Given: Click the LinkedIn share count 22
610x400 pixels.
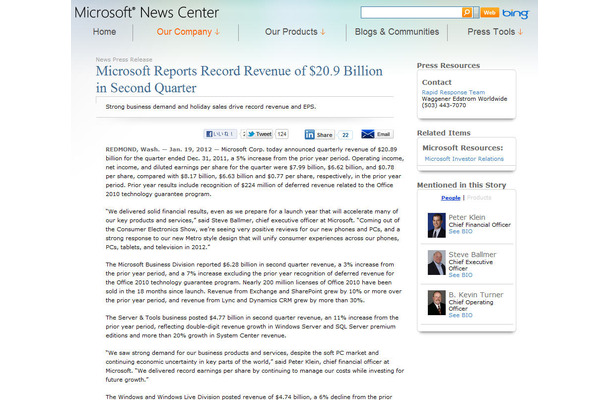Looking at the screenshot, I should coord(345,135).
